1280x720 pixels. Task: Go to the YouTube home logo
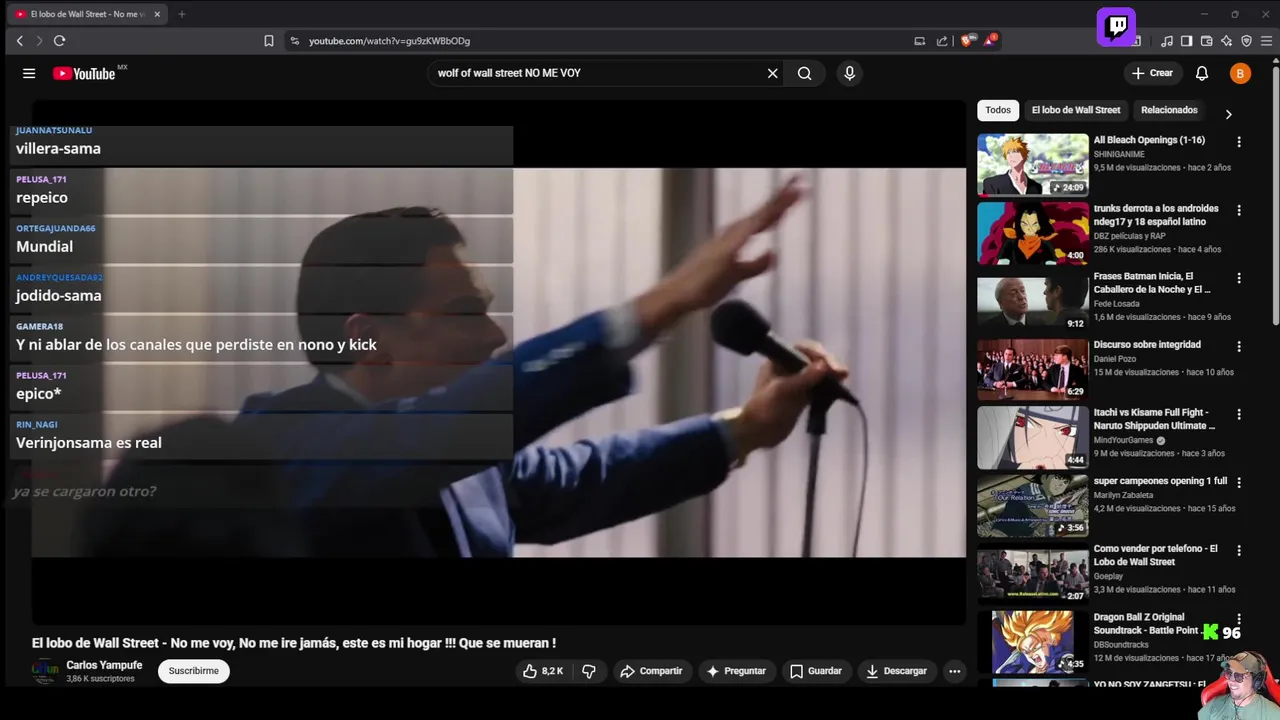point(84,73)
